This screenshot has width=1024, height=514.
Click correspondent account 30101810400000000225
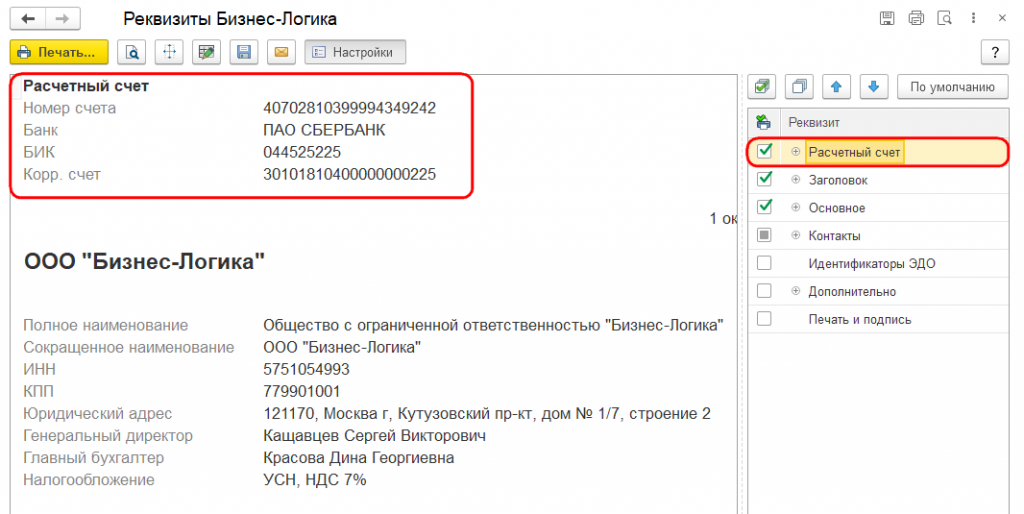click(349, 174)
